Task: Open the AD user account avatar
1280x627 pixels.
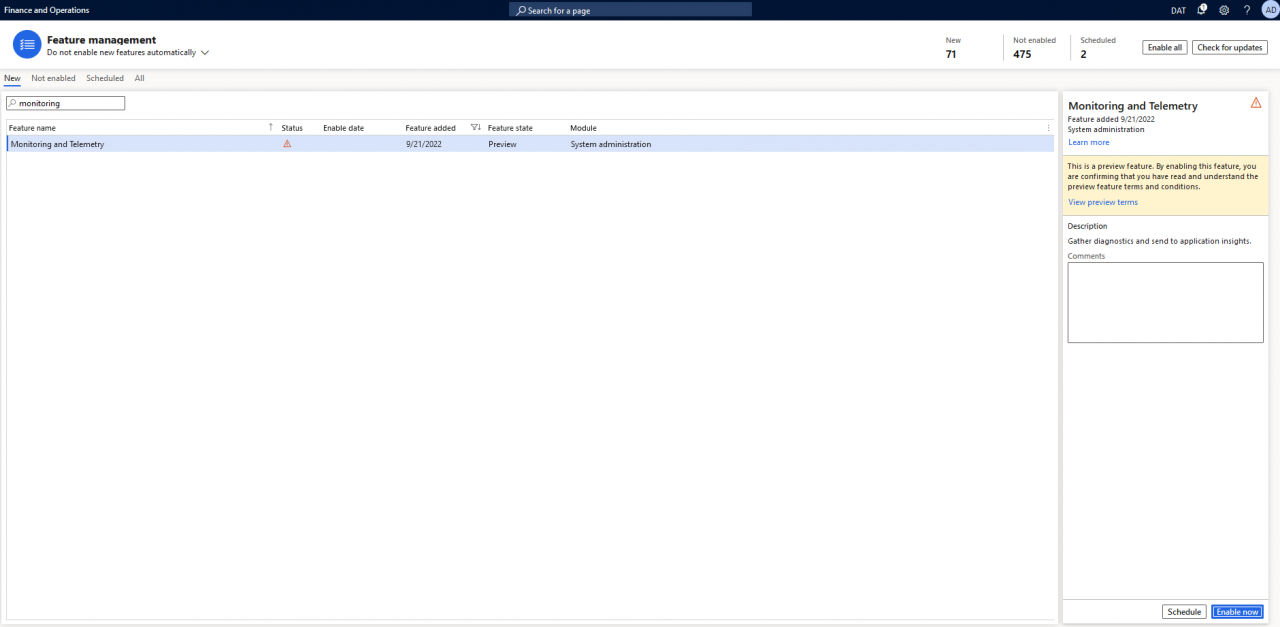Action: click(1270, 10)
